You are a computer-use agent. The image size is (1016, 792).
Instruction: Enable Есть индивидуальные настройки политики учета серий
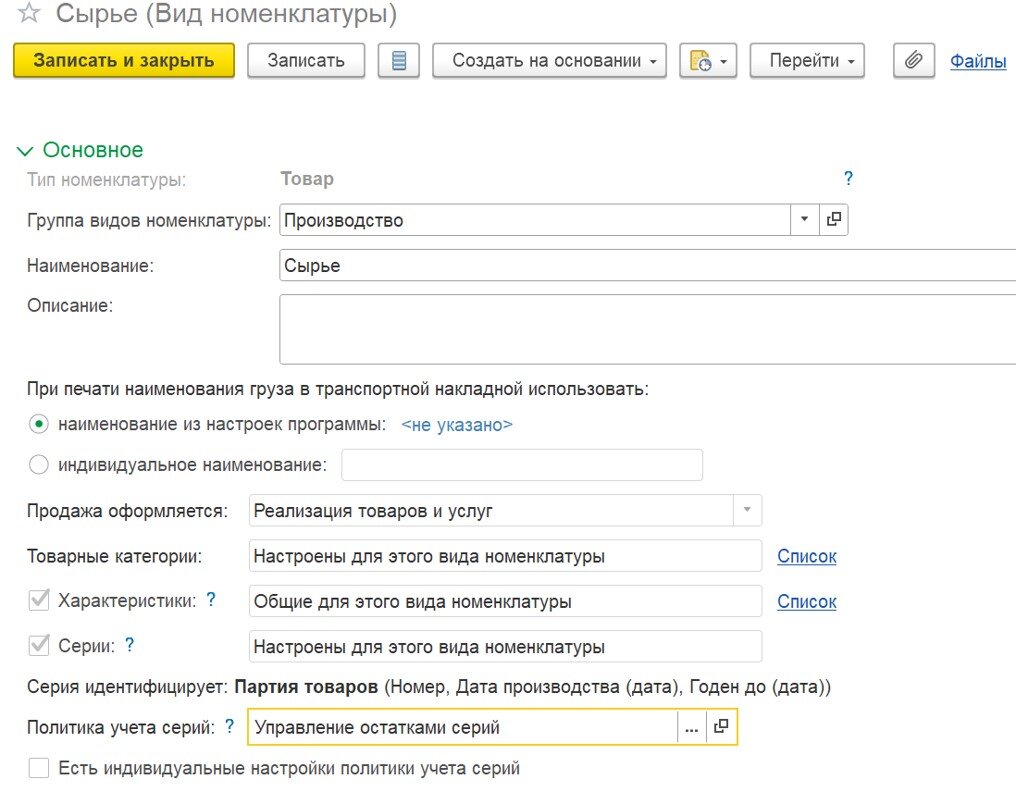37,768
